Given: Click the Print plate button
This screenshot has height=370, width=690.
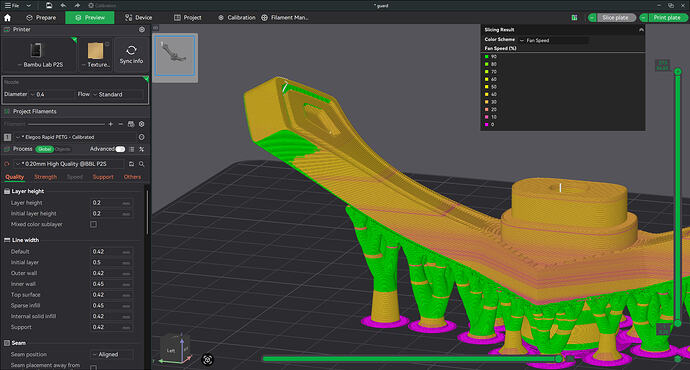Looking at the screenshot, I should 667,18.
